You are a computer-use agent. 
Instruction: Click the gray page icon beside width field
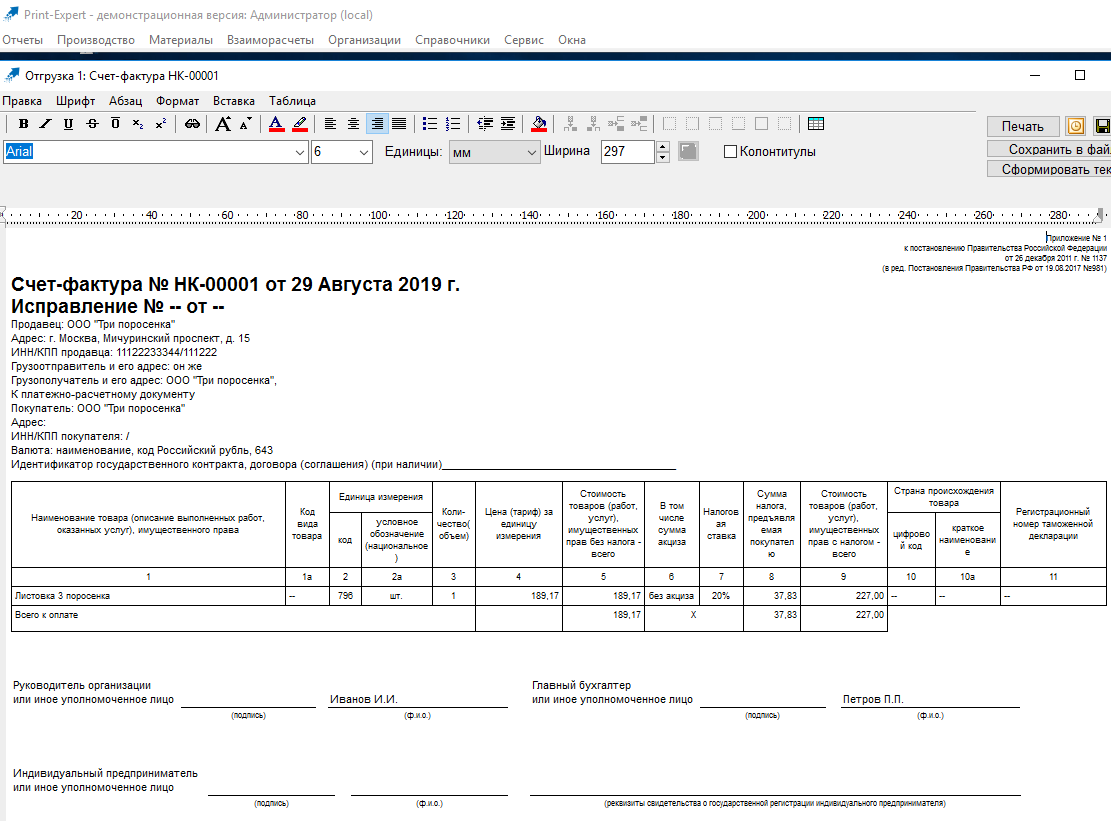coord(688,151)
